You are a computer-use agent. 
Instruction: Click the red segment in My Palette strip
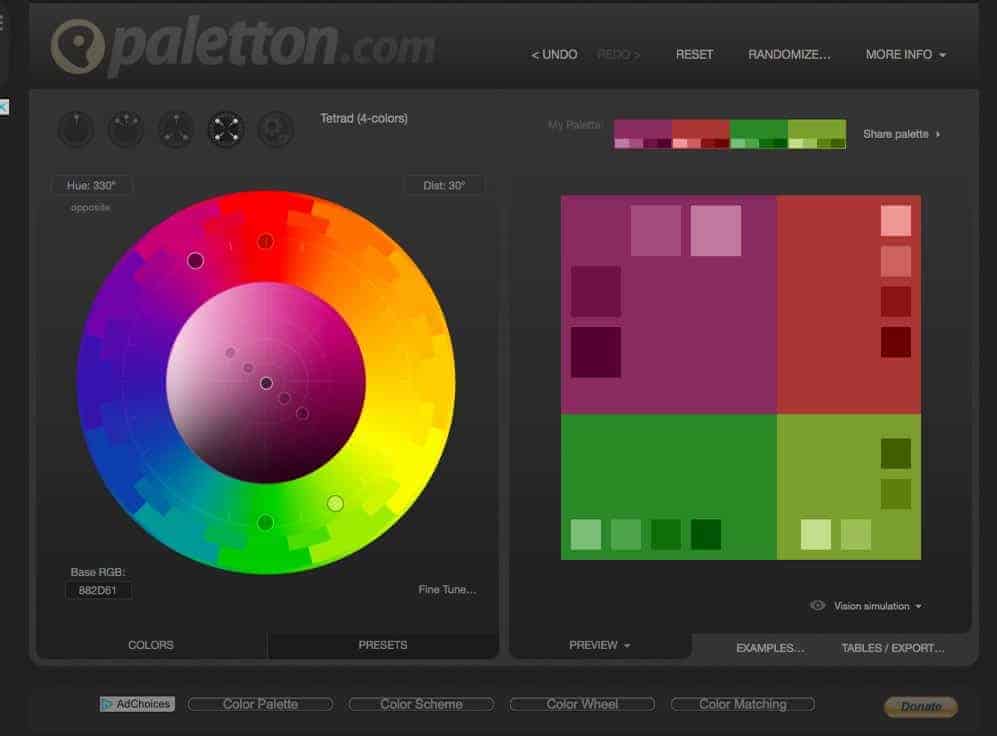(701, 129)
